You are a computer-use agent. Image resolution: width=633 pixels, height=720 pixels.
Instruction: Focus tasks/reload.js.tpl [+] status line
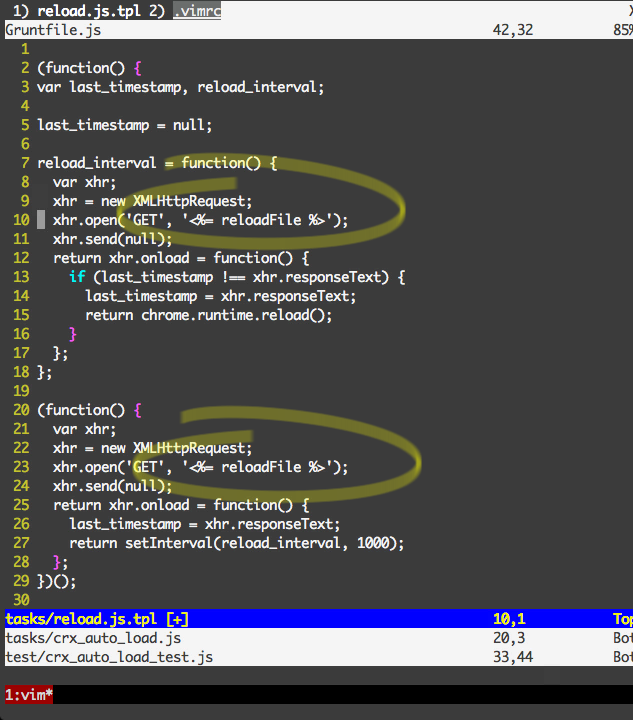point(319,619)
